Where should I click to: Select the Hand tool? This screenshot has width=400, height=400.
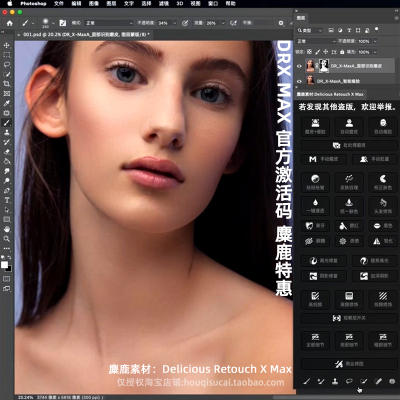6,229
